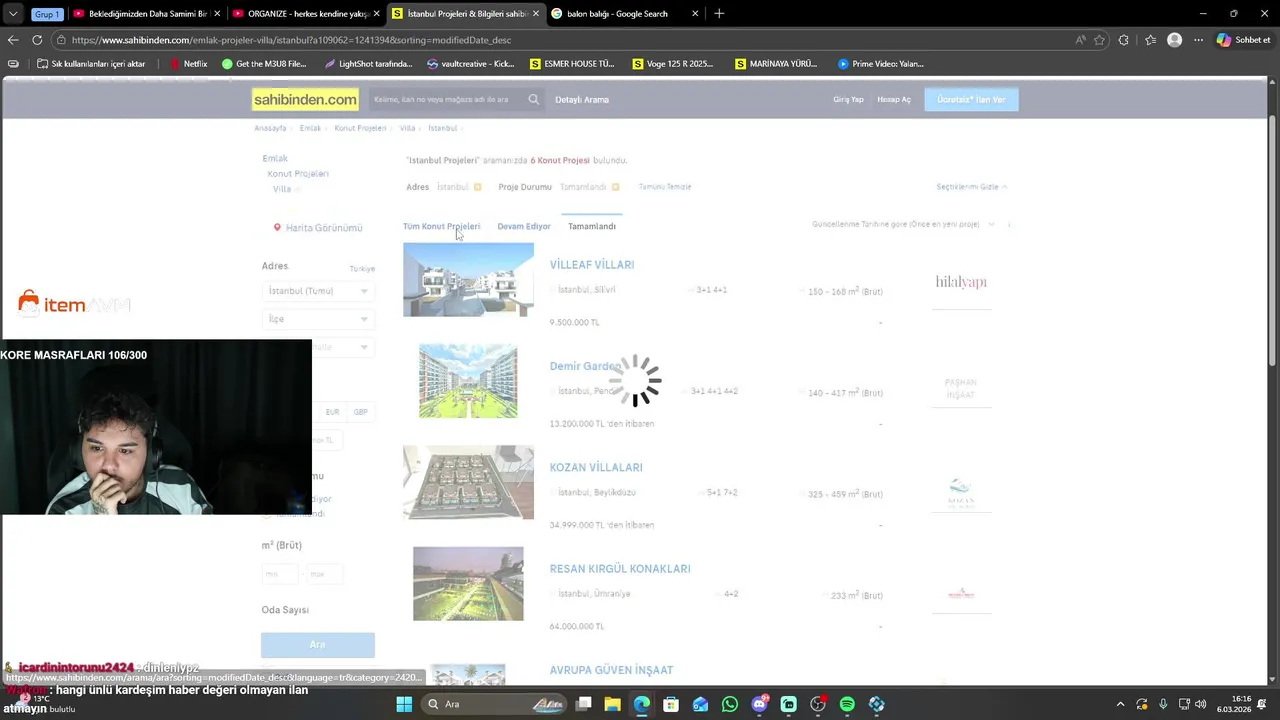1280x720 pixels.
Task: Click the VİLLEAF VİLLARI thumbnail image
Action: pyautogui.click(x=468, y=279)
